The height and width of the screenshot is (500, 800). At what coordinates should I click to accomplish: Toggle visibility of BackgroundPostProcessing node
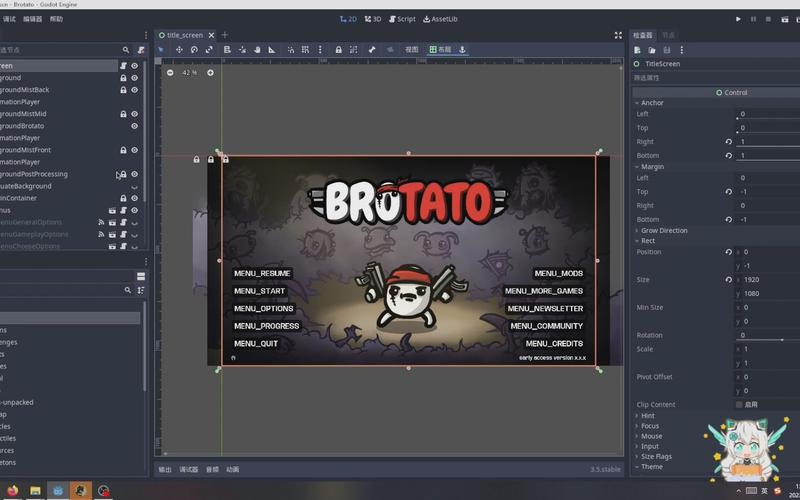[135, 174]
